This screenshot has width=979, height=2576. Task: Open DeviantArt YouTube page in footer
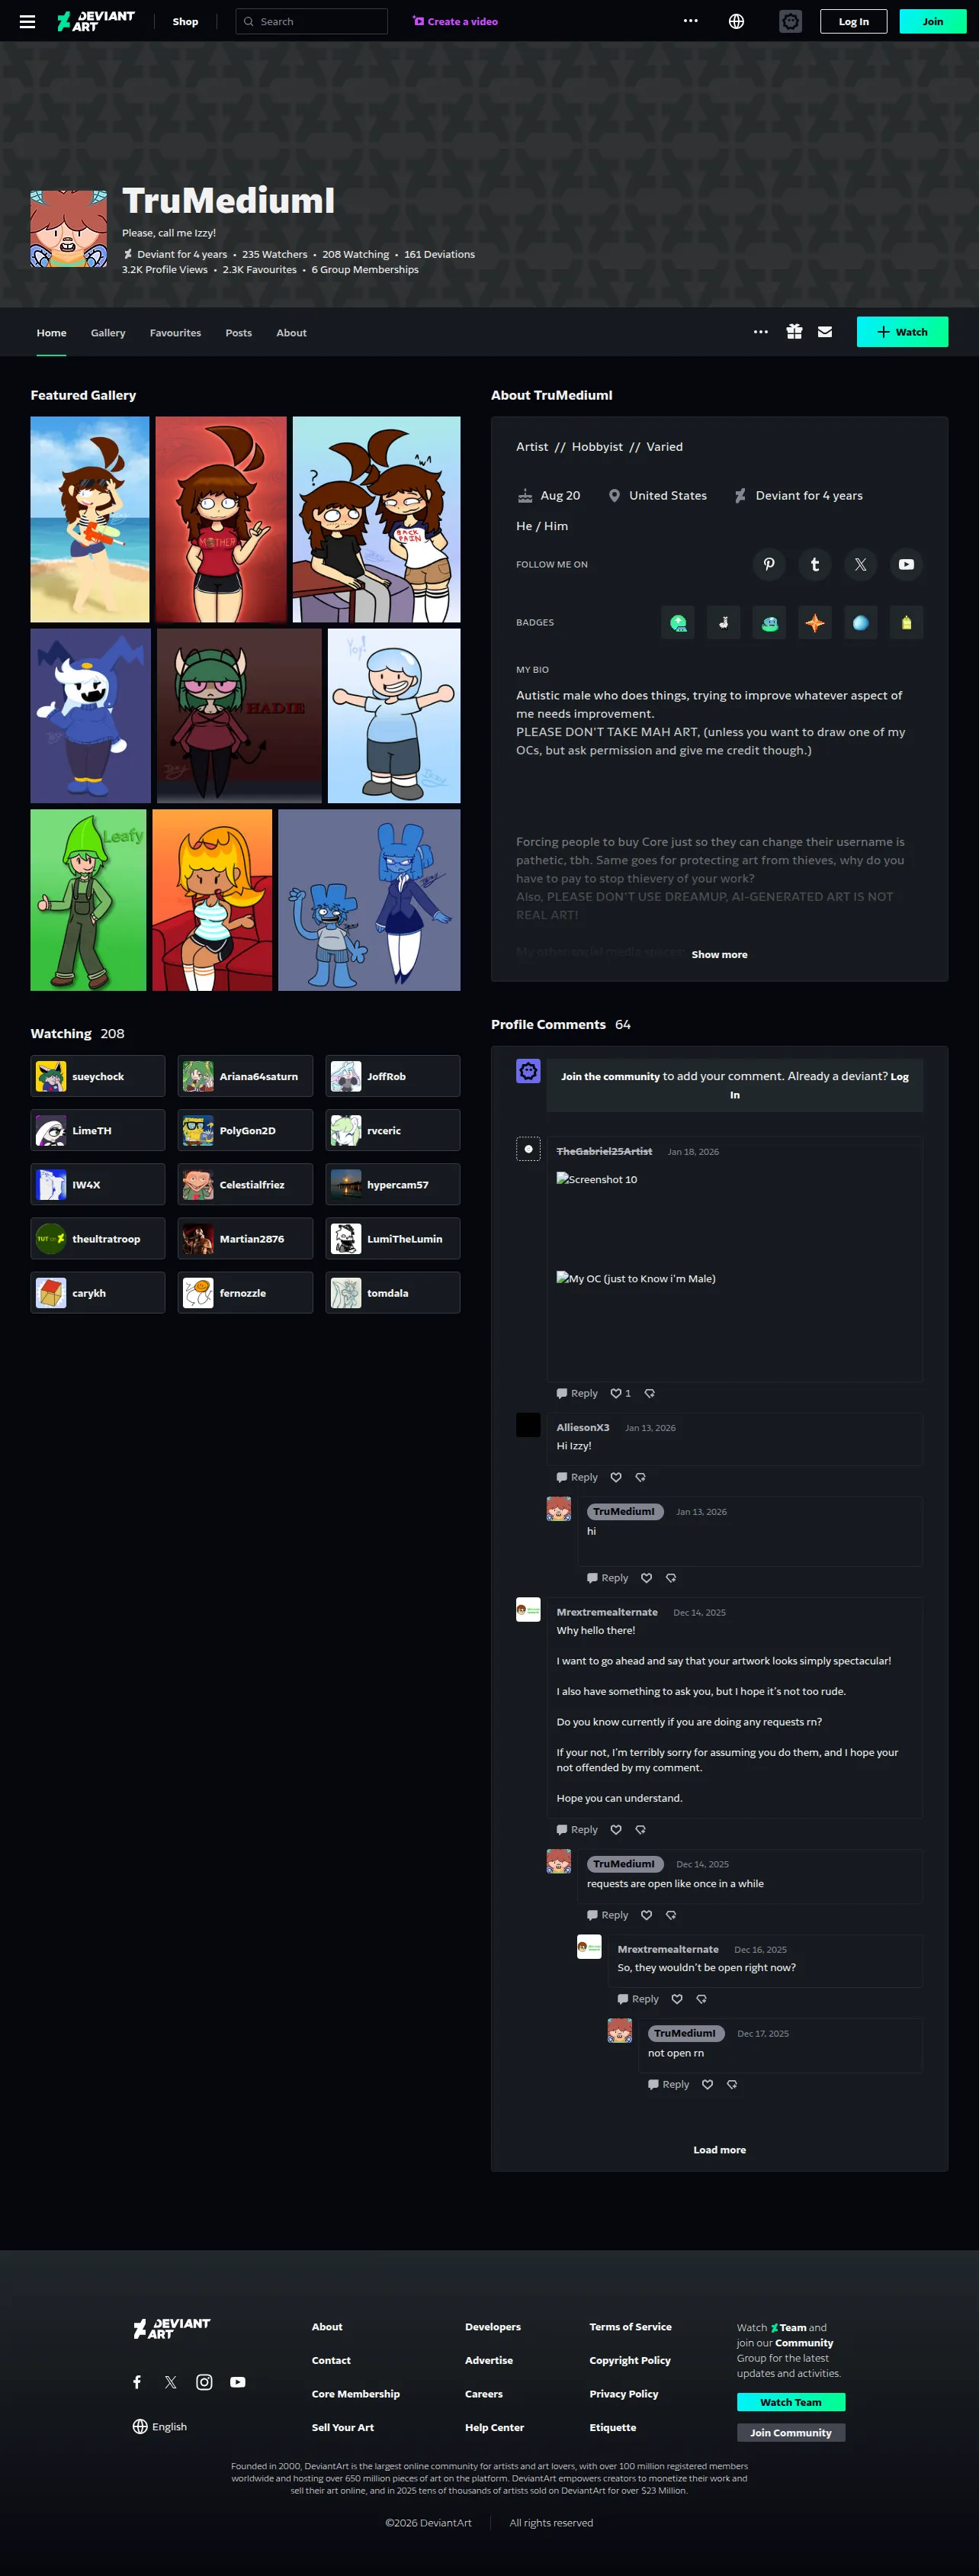click(x=238, y=2382)
